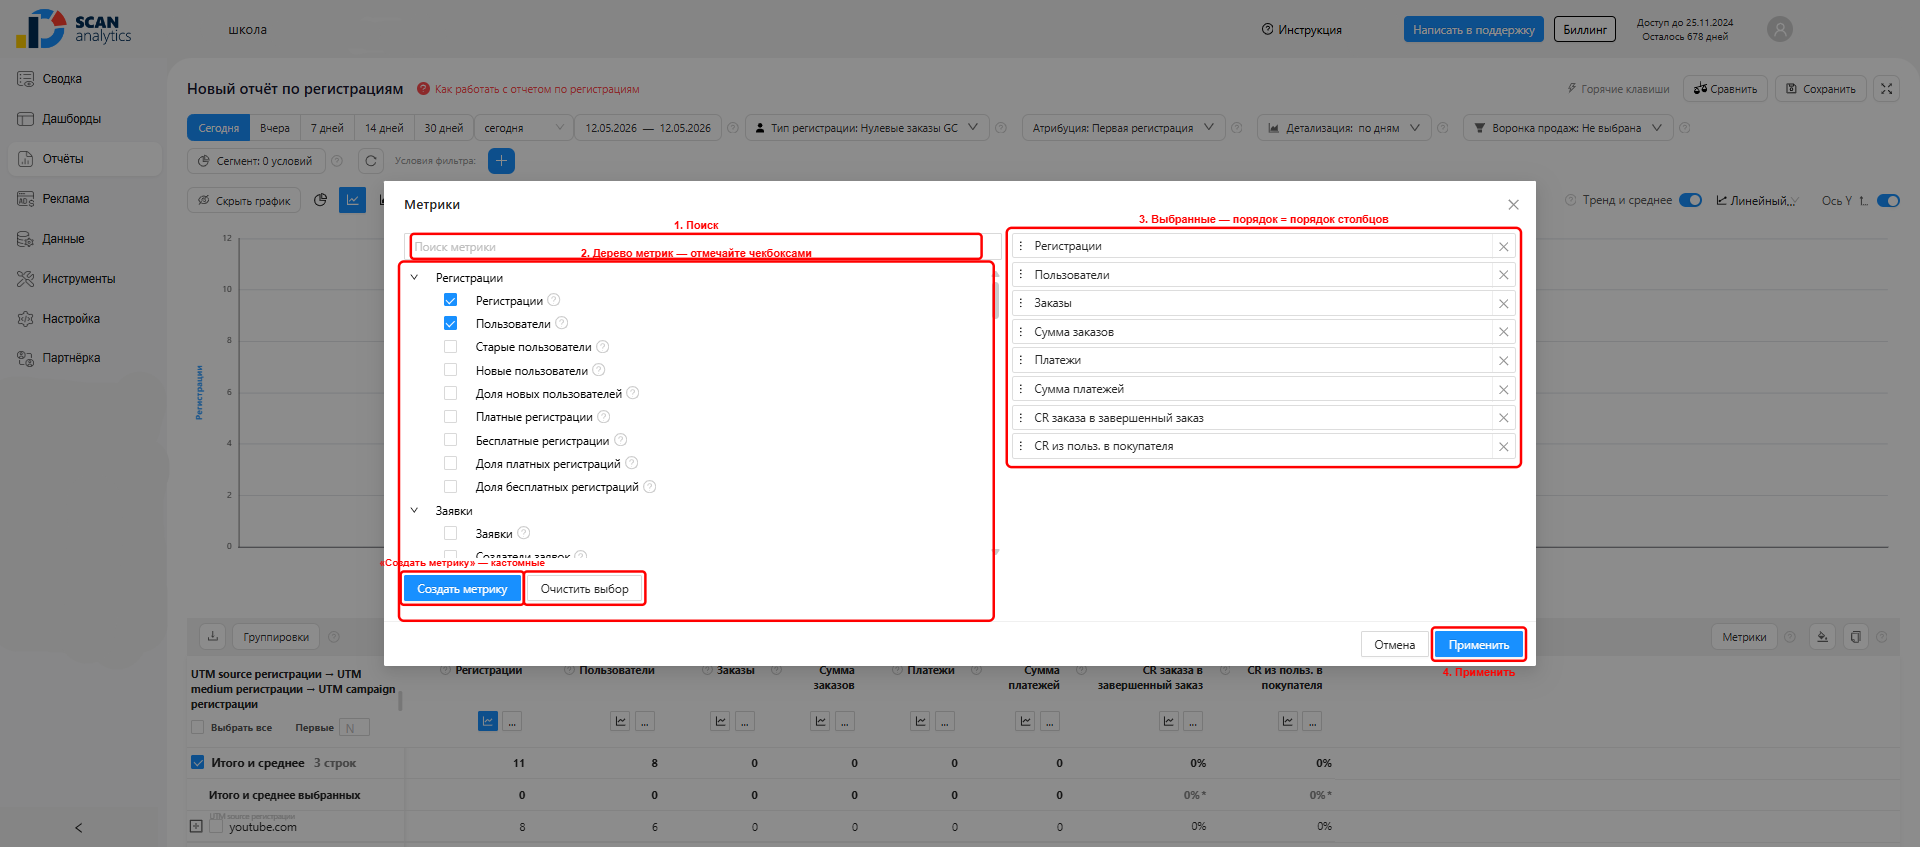Open help tooltip icon beside Старые пользователи
Viewport: 1920px width, 847px height.
(603, 347)
